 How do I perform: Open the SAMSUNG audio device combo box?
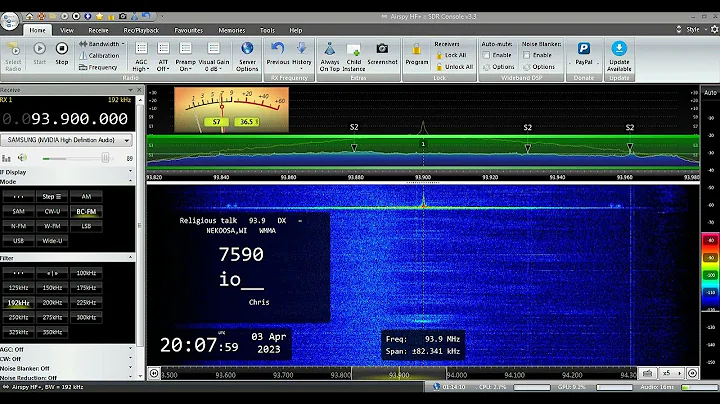click(67, 140)
